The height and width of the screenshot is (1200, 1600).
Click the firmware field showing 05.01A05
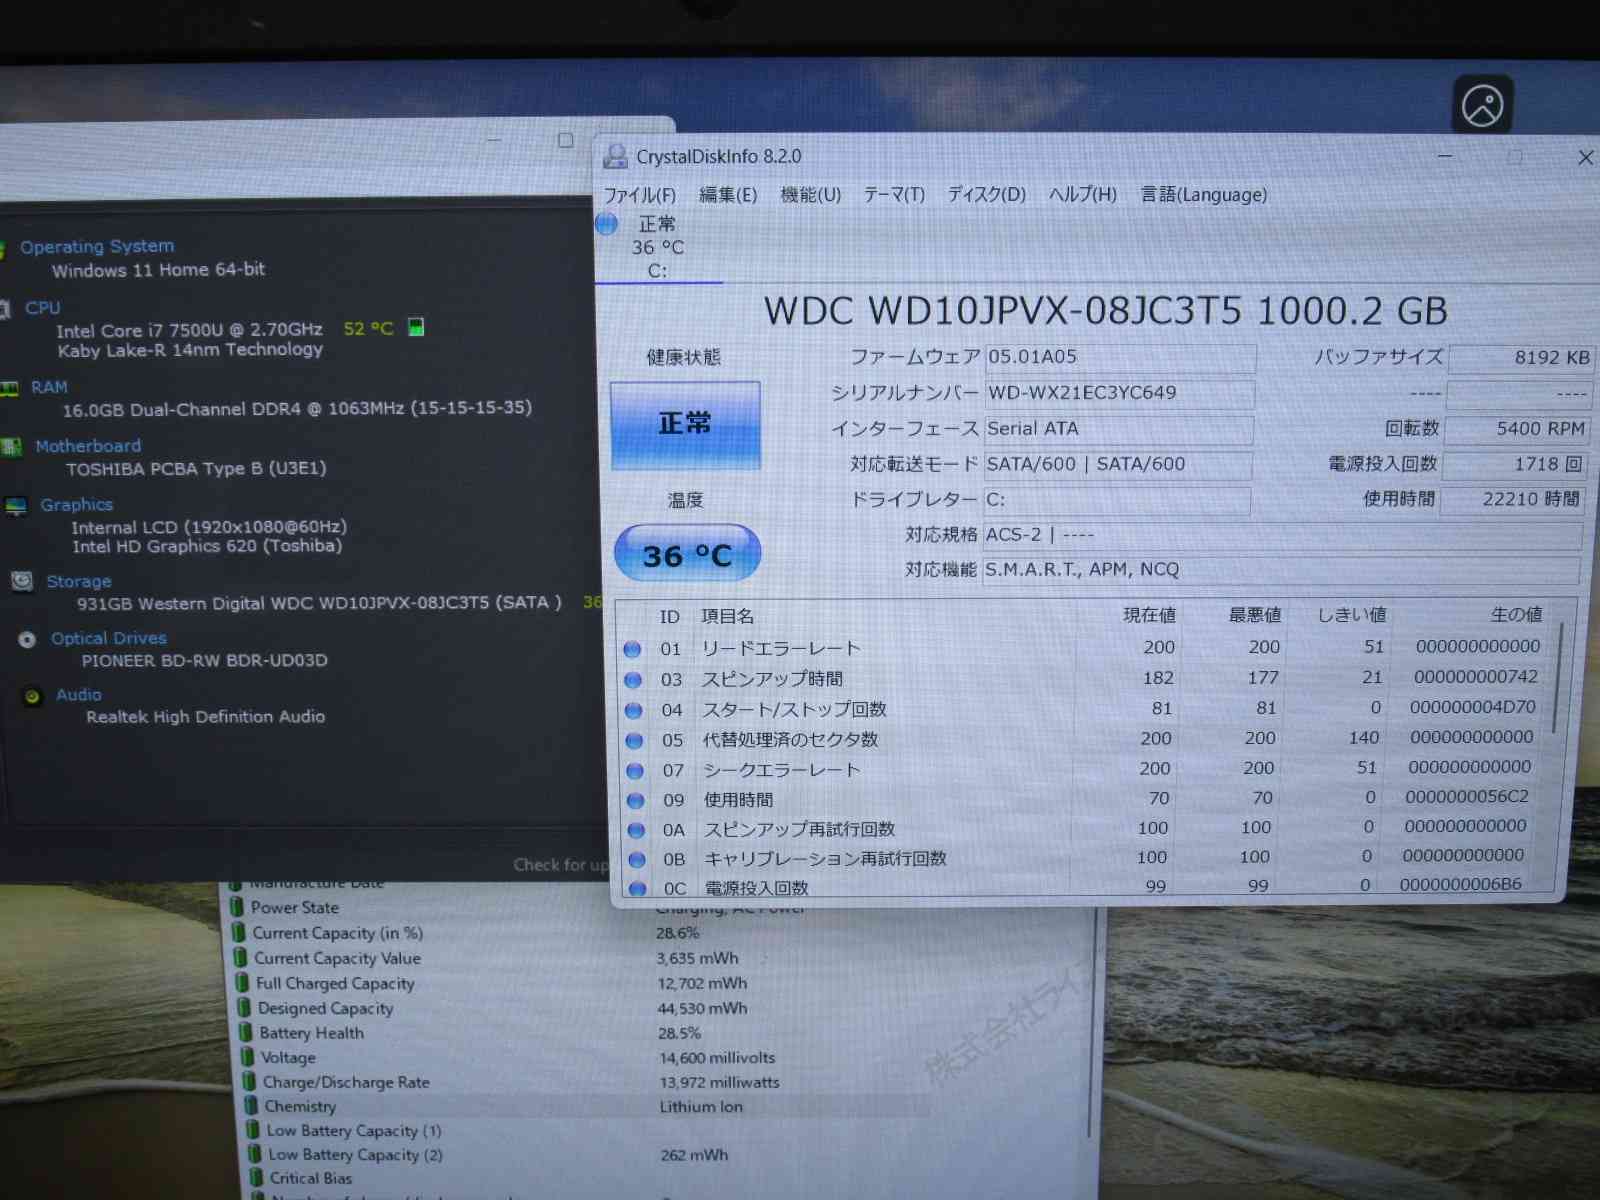point(1120,358)
